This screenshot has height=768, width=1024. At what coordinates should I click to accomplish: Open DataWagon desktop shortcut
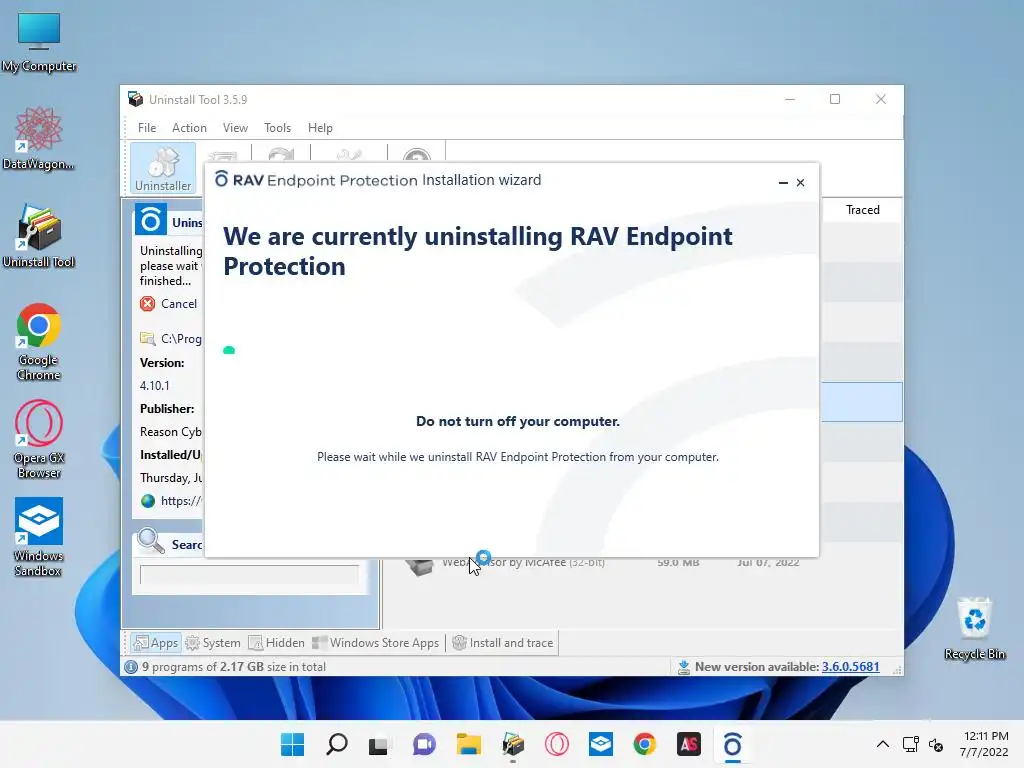39,139
